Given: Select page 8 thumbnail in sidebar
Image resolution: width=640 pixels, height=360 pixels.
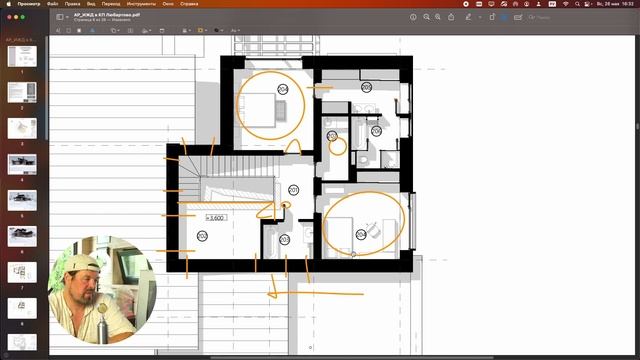Looking at the screenshot, I should click(x=22, y=308).
